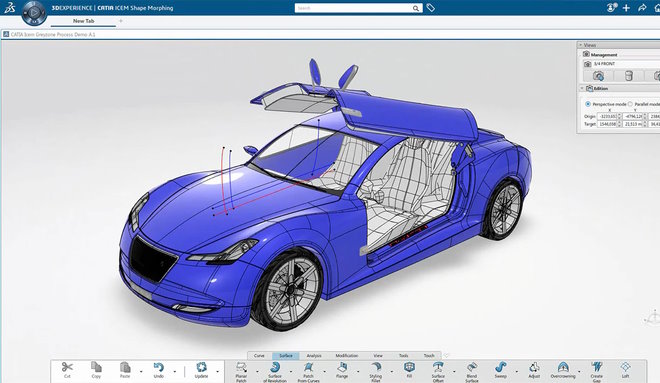Viewport: 660px width, 383px height.
Task: Enable Perspective mode radio button
Action: click(x=588, y=104)
